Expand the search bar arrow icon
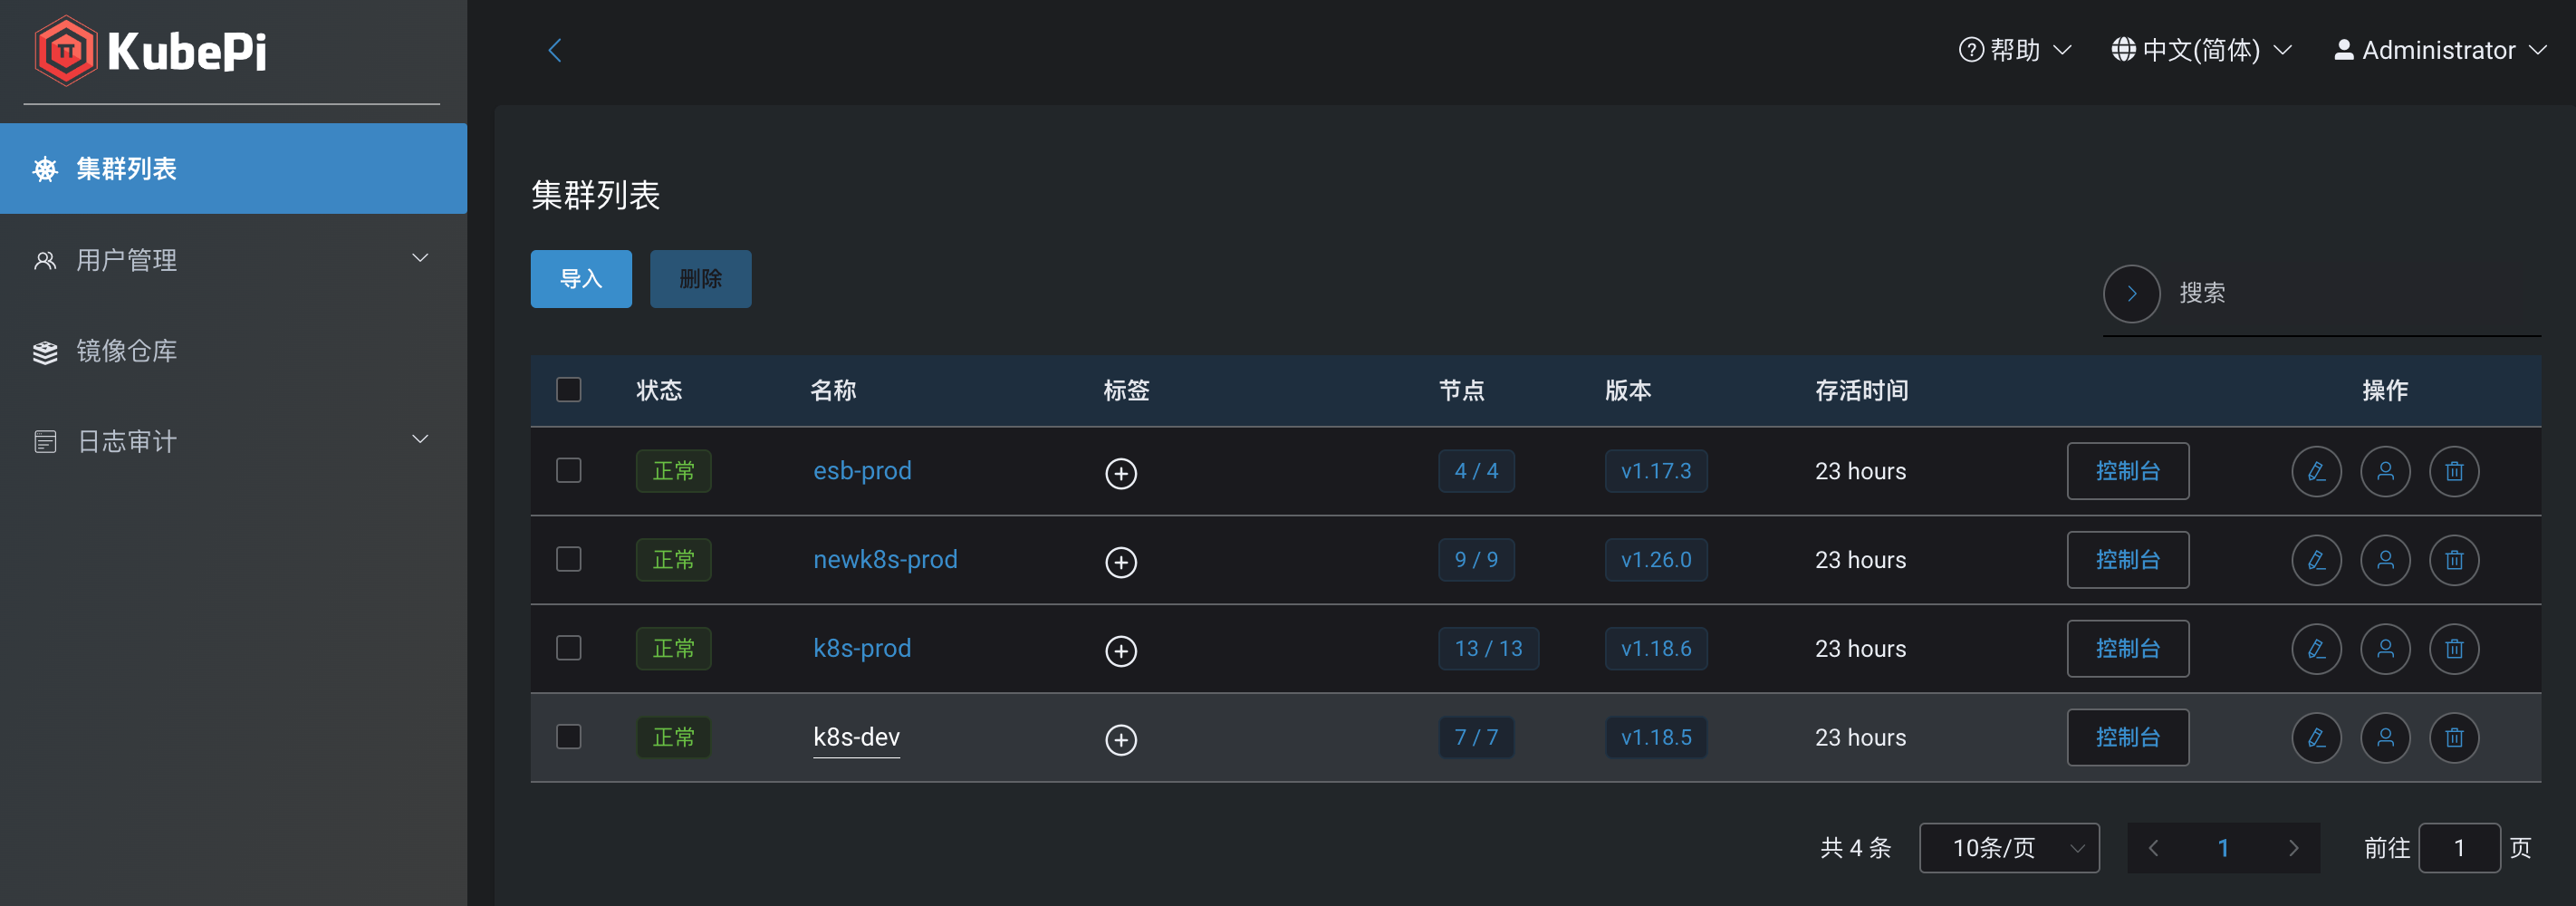2576x906 pixels. click(x=2131, y=293)
